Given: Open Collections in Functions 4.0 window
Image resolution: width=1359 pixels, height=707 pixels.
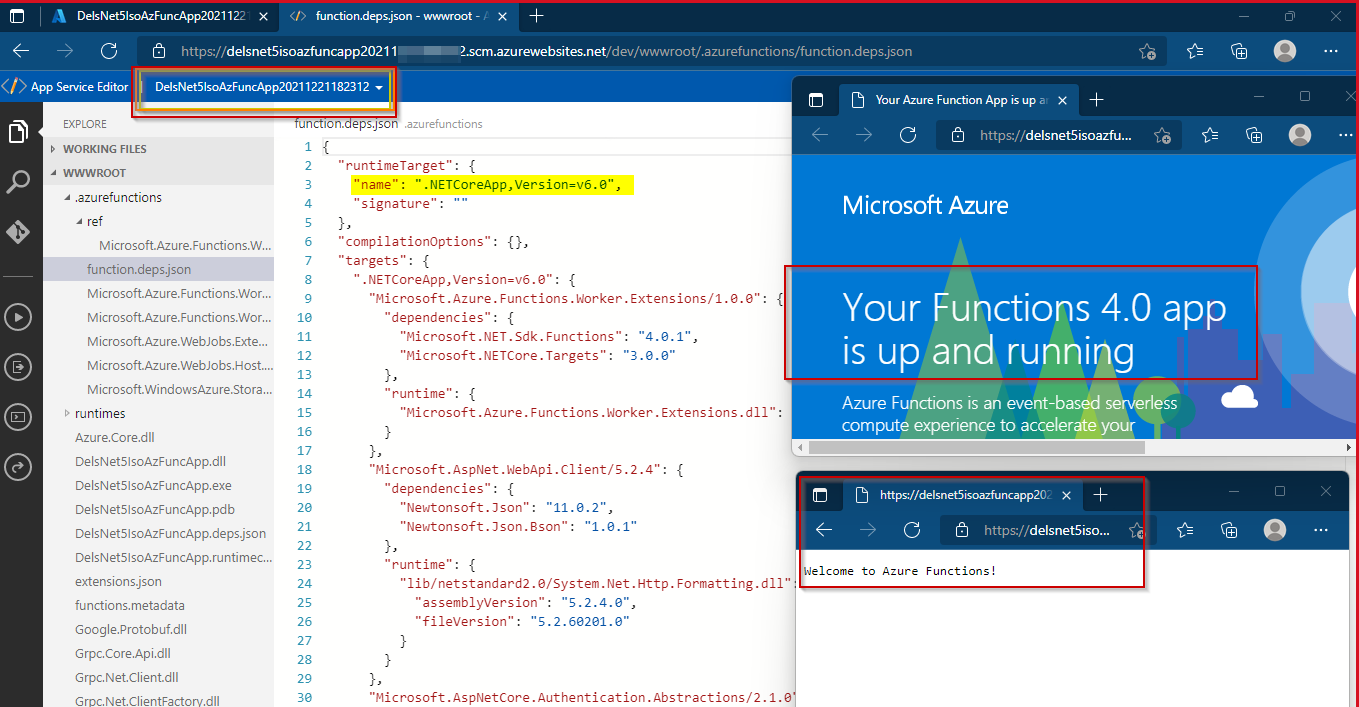Looking at the screenshot, I should coord(1255,135).
